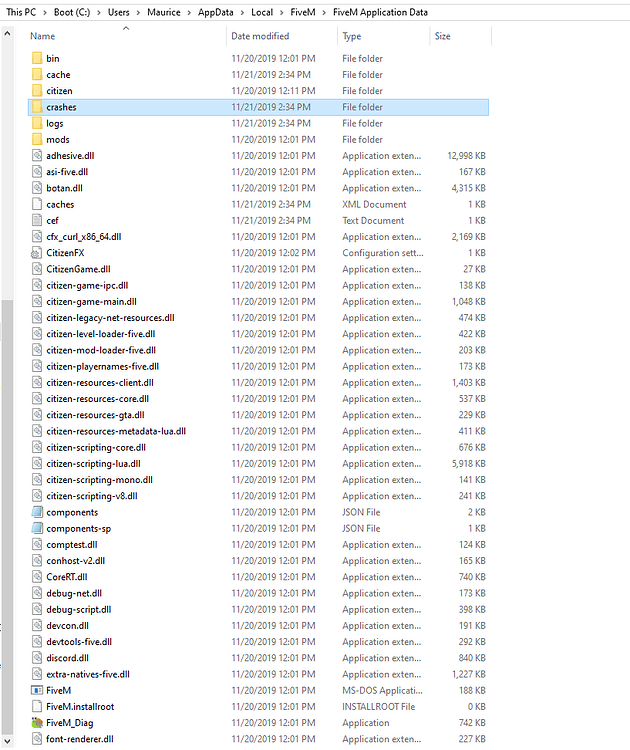
Task: Click the components JSON file icon
Action: tap(37, 512)
